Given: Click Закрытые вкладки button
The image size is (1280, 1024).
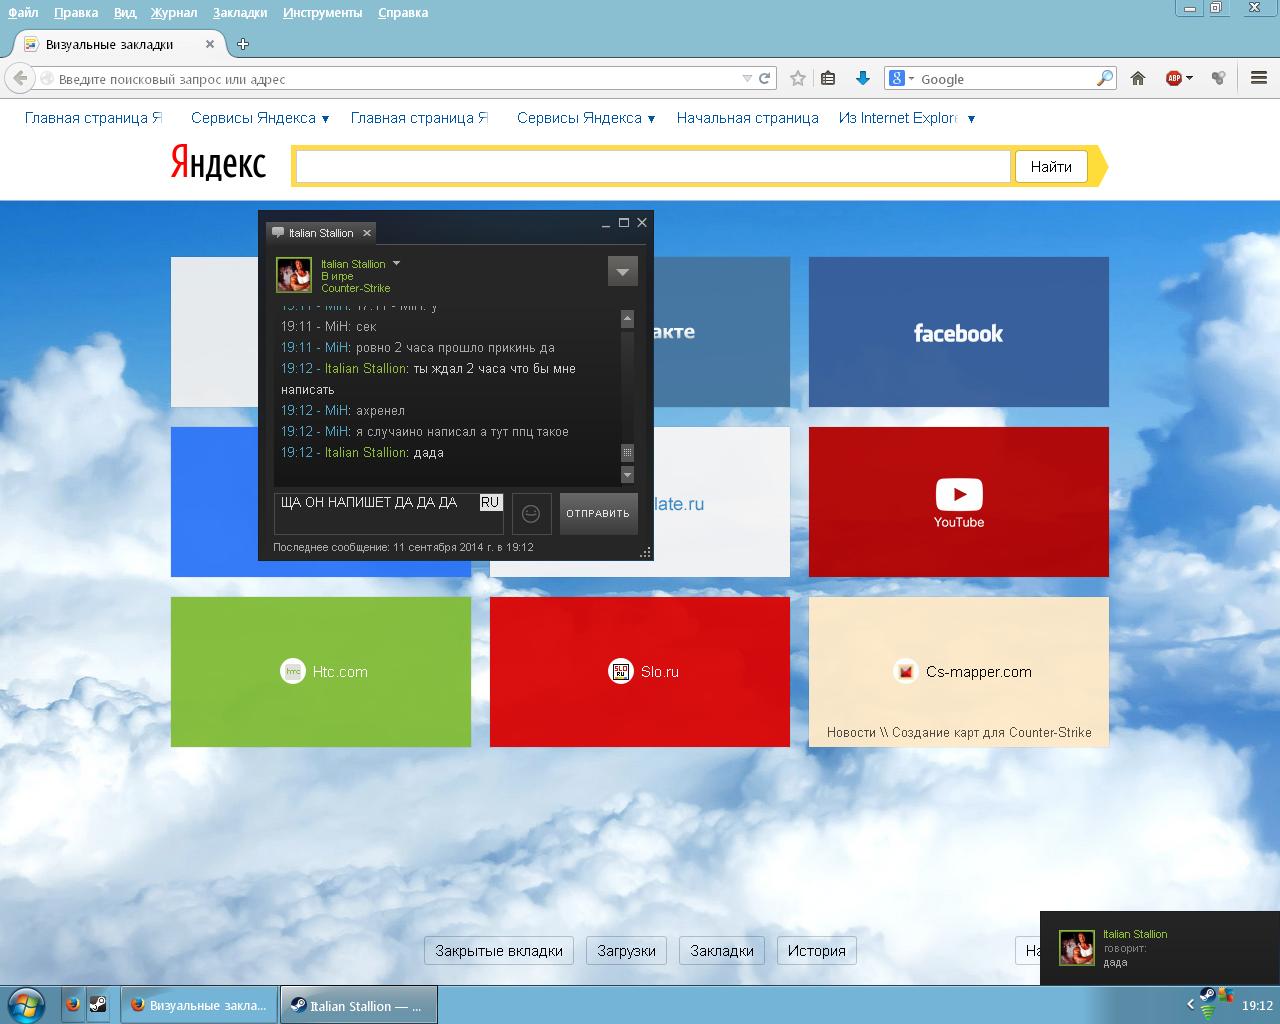Looking at the screenshot, I should click(x=498, y=951).
